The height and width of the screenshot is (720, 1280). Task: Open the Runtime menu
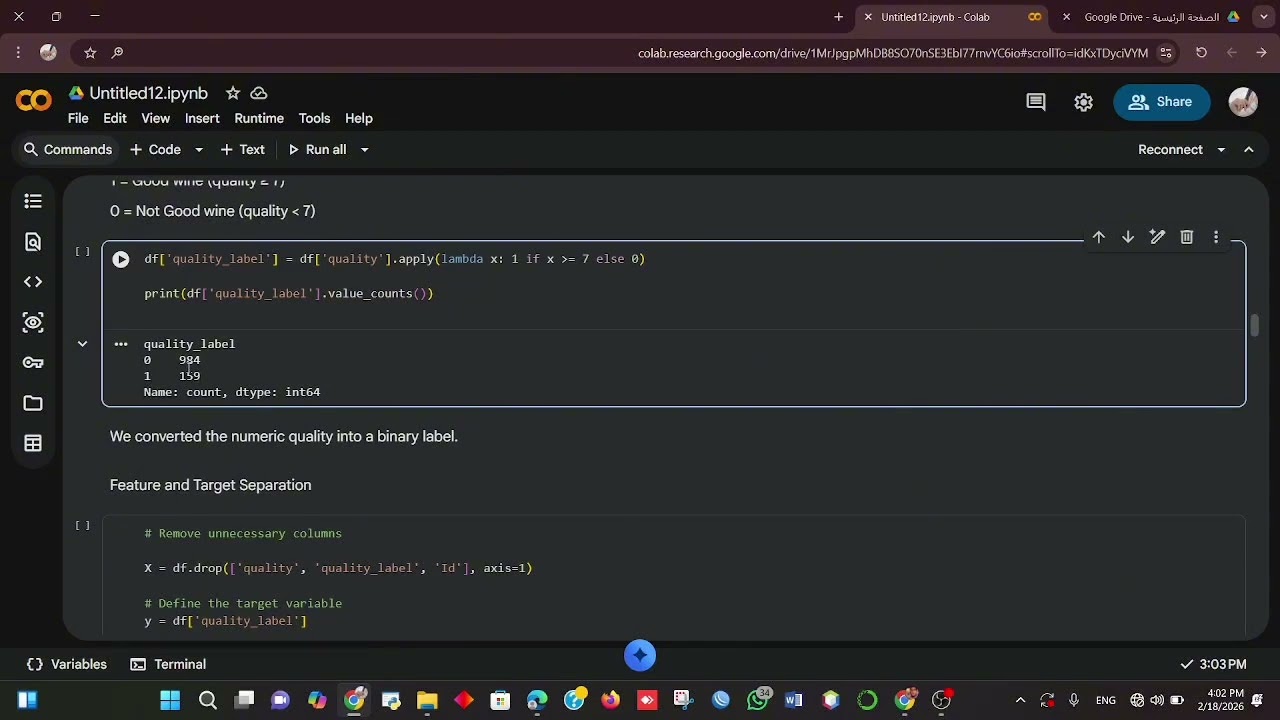click(x=259, y=118)
